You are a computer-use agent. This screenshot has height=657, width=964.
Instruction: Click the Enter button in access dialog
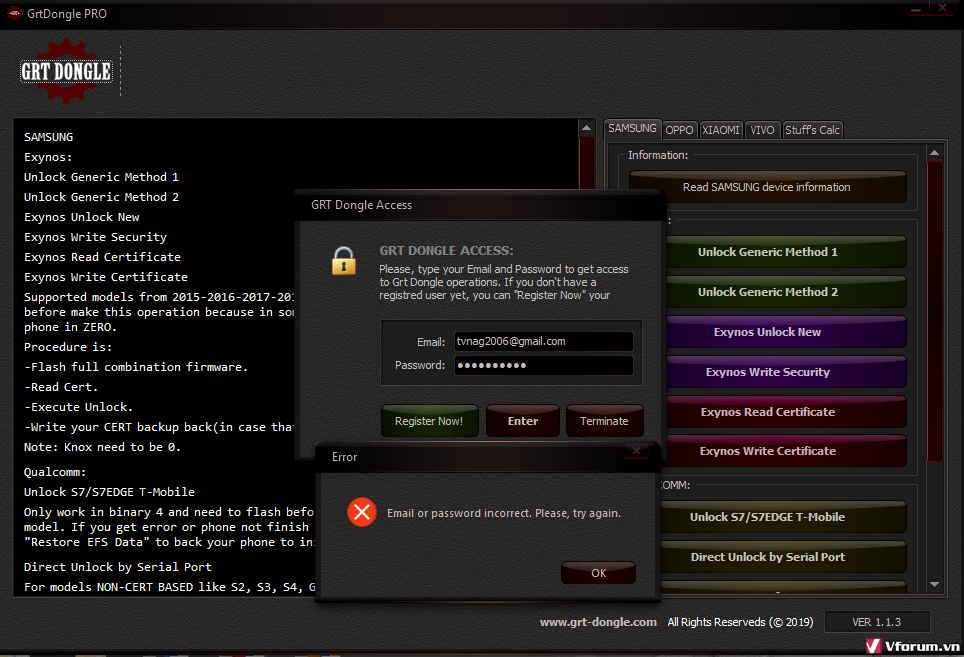[523, 421]
